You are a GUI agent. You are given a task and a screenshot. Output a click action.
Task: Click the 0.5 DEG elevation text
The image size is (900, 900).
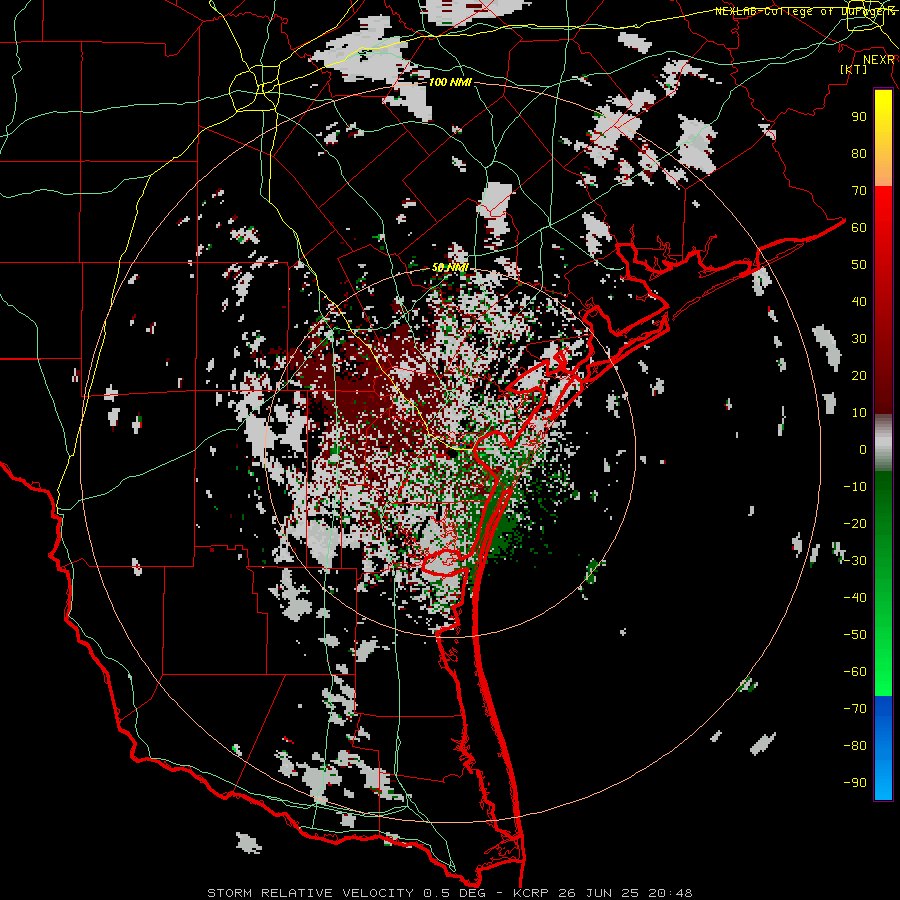[x=455, y=893]
